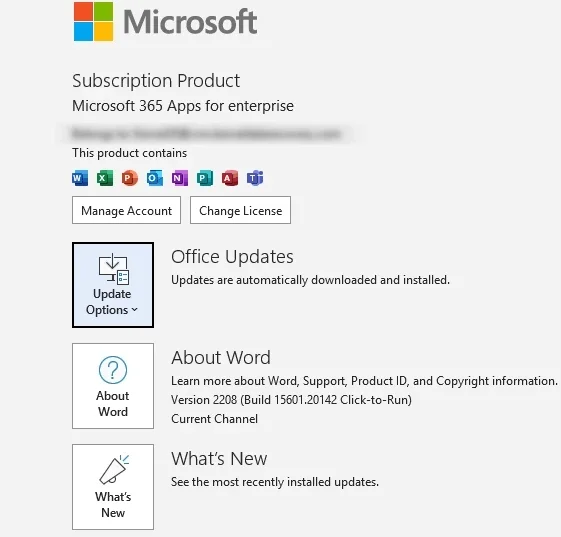The width and height of the screenshot is (561, 537).
Task: Click the Microsoft four-square logo
Action: tap(94, 21)
